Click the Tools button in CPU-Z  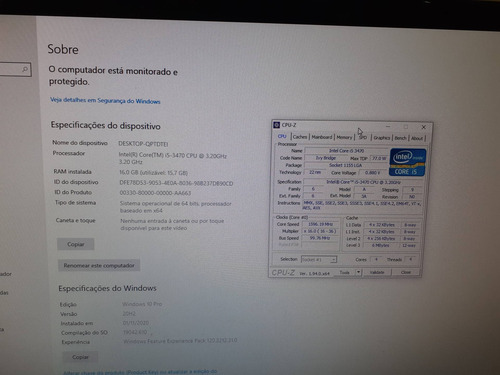(345, 273)
